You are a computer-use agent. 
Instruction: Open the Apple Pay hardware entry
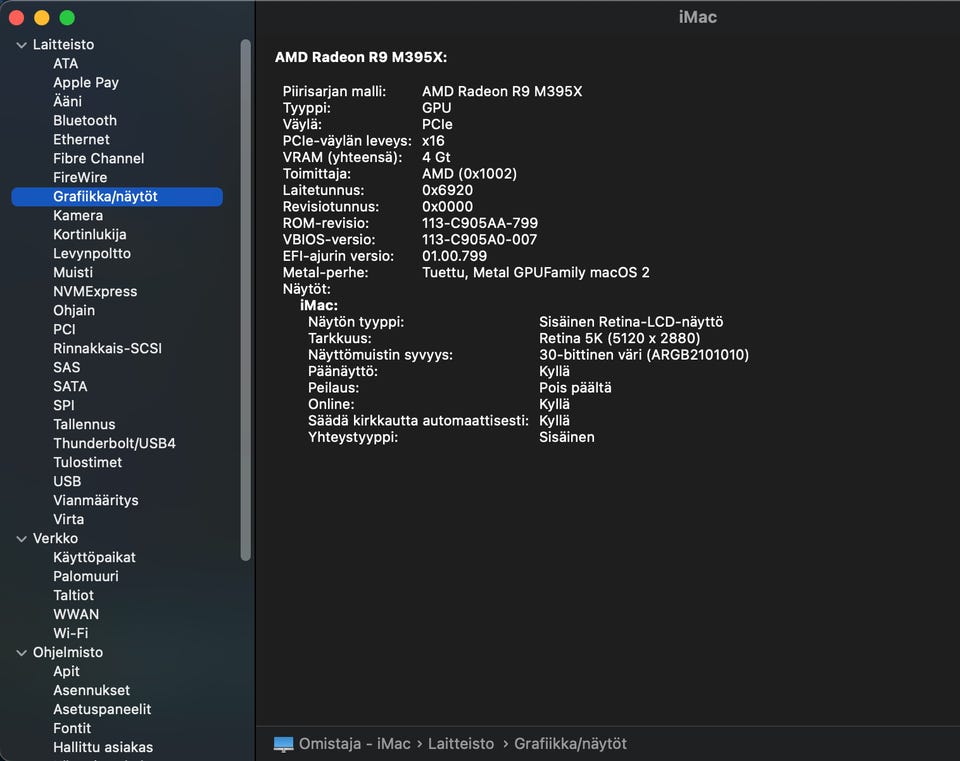tap(86, 83)
